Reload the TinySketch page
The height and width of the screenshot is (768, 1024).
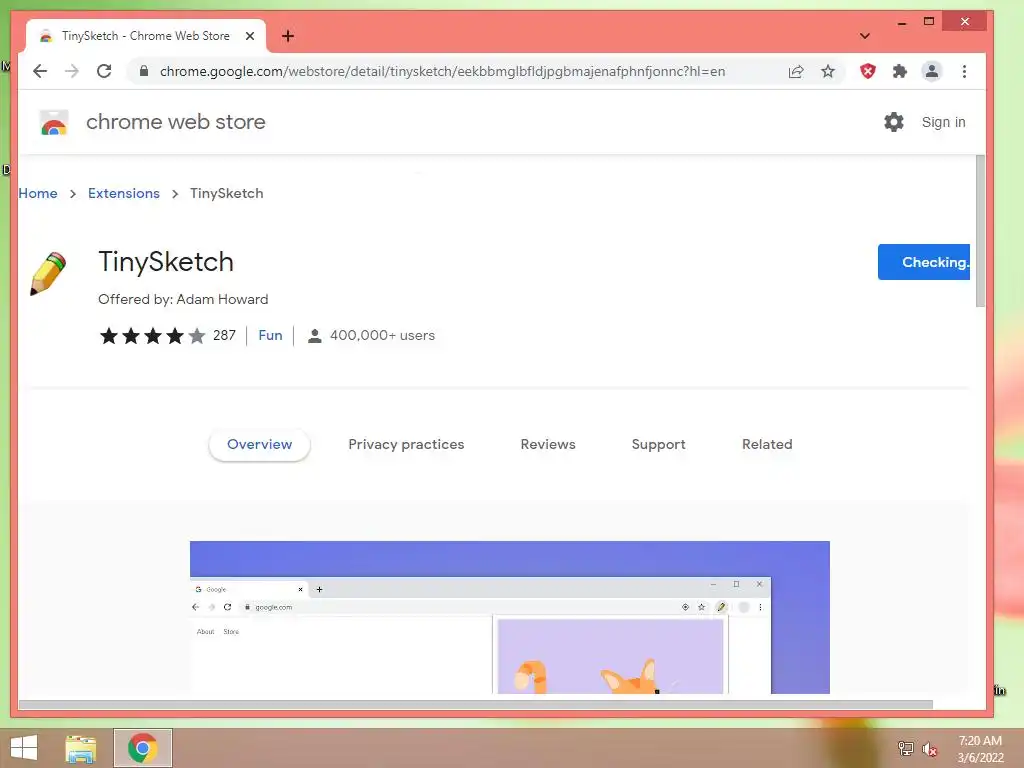(x=104, y=71)
